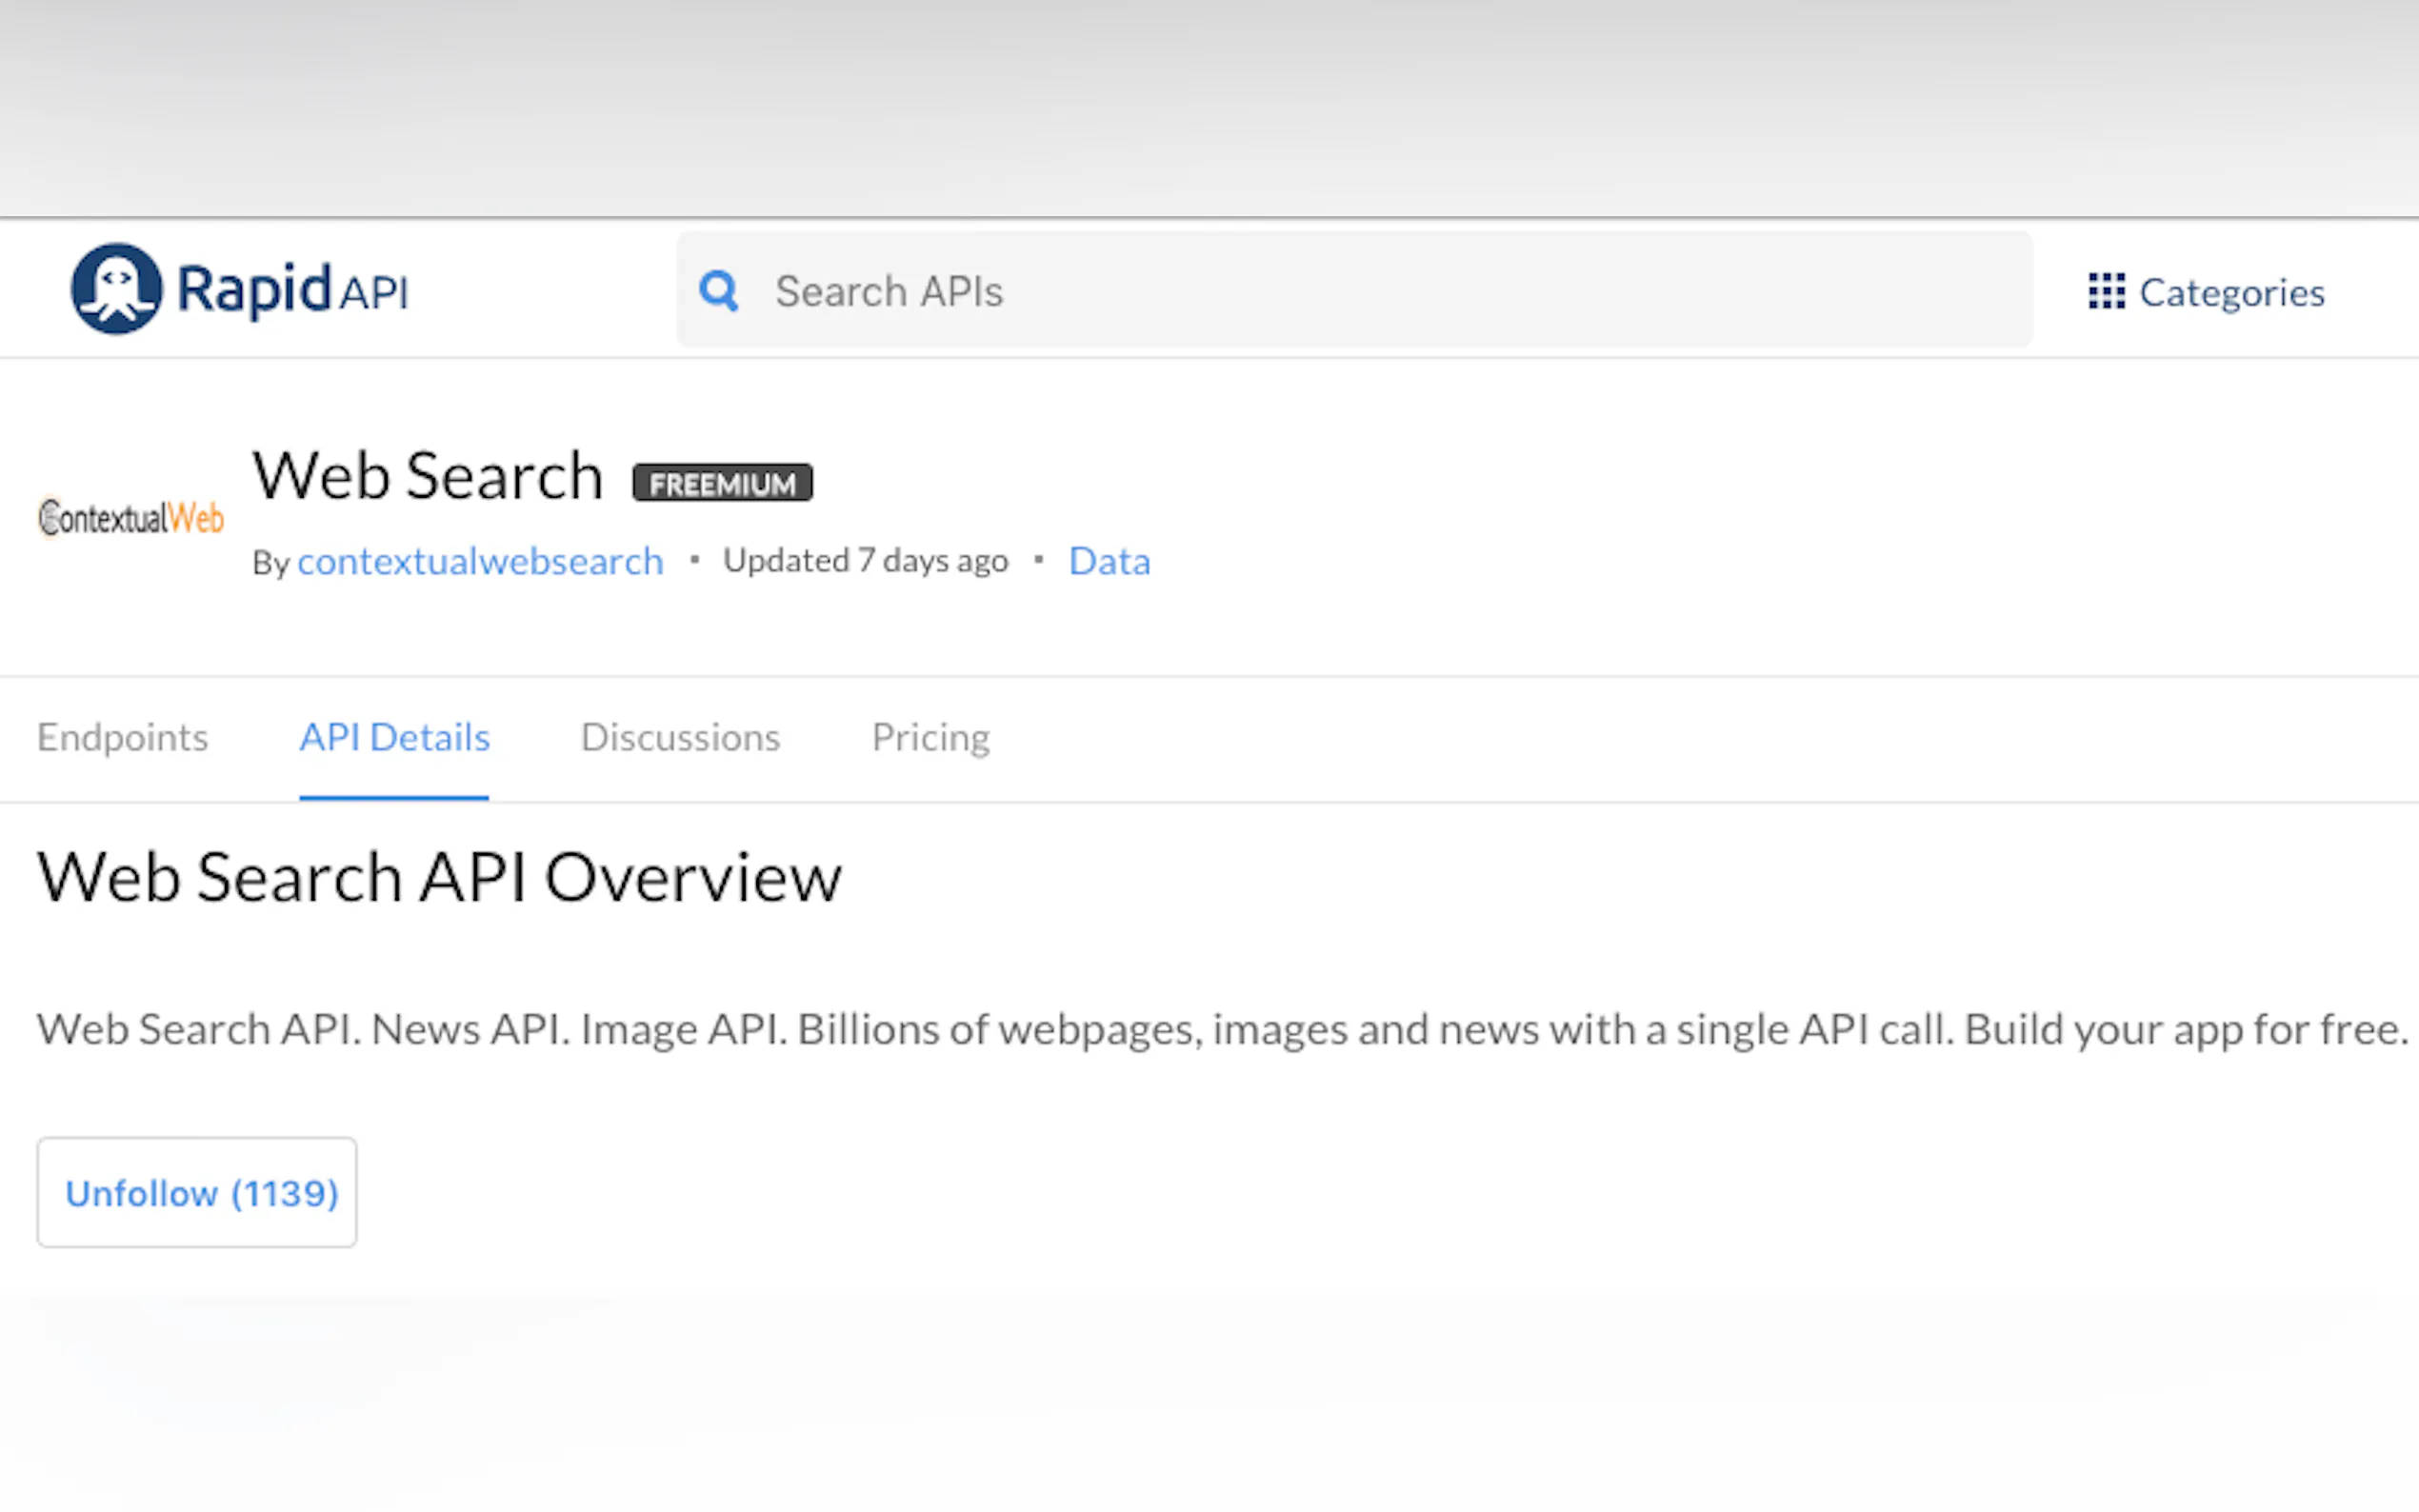Select the API Details tab
This screenshot has width=2419, height=1512.
394,738
